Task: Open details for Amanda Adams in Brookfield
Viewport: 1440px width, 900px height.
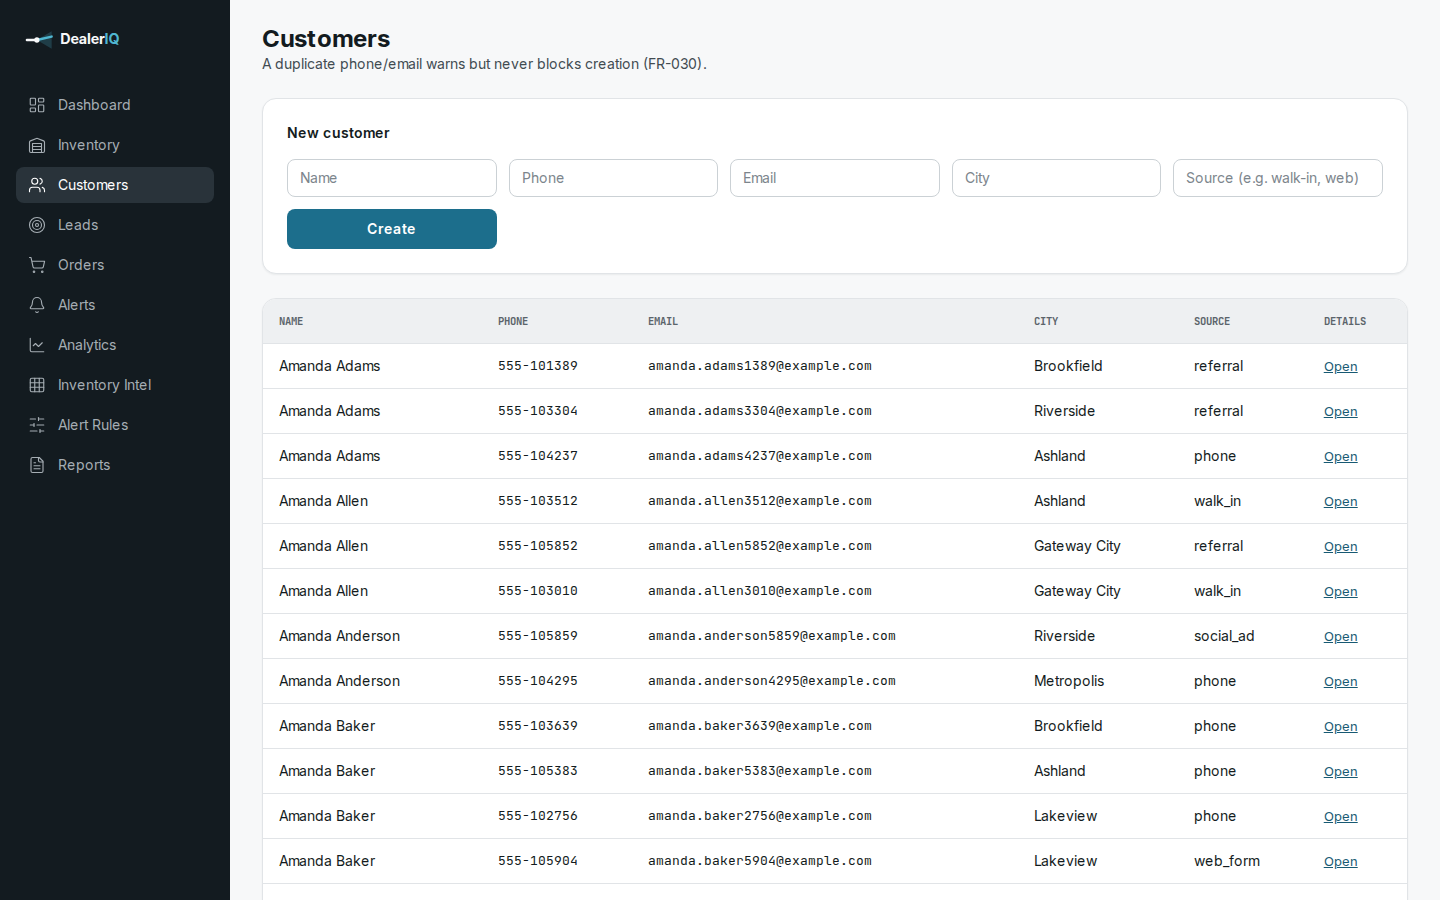Action: point(1340,367)
